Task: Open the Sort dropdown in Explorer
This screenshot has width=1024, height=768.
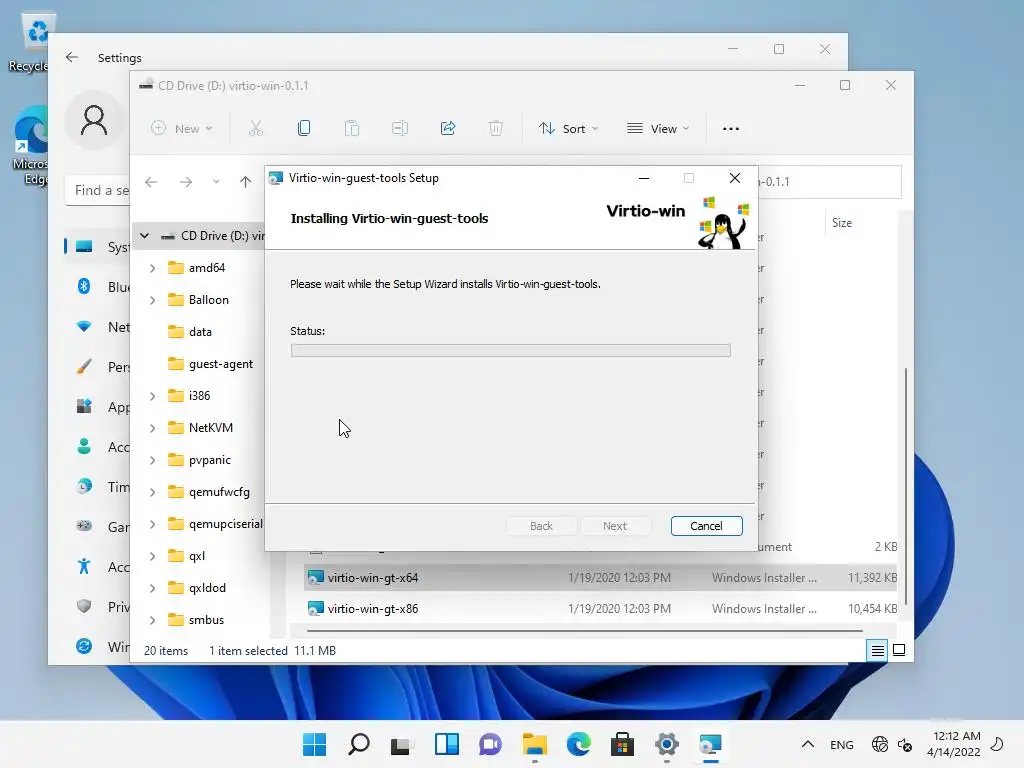Action: 568,129
